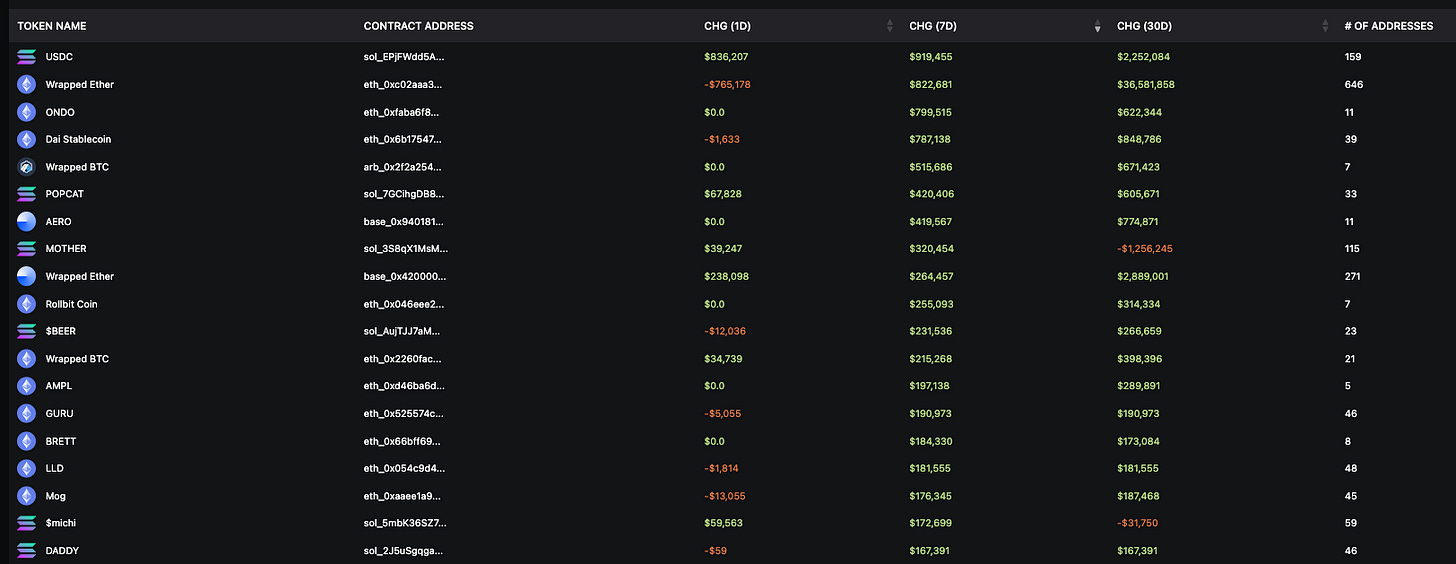Click contract address sol_7GCihgDB8...
This screenshot has height=564, width=1456.
[404, 194]
